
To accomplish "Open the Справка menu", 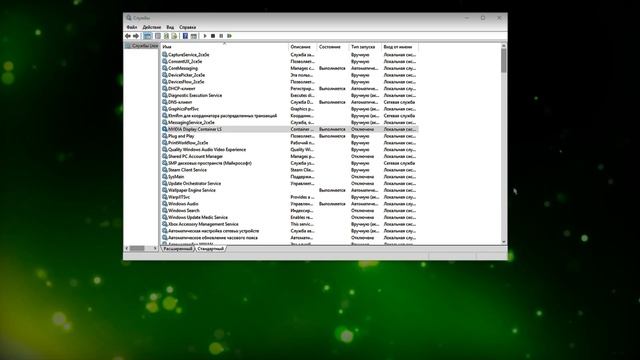I will tap(187, 27).
